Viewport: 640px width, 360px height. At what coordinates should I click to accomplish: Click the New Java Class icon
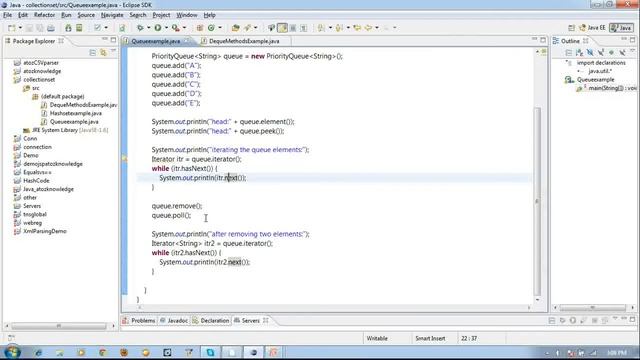[x=211, y=28]
